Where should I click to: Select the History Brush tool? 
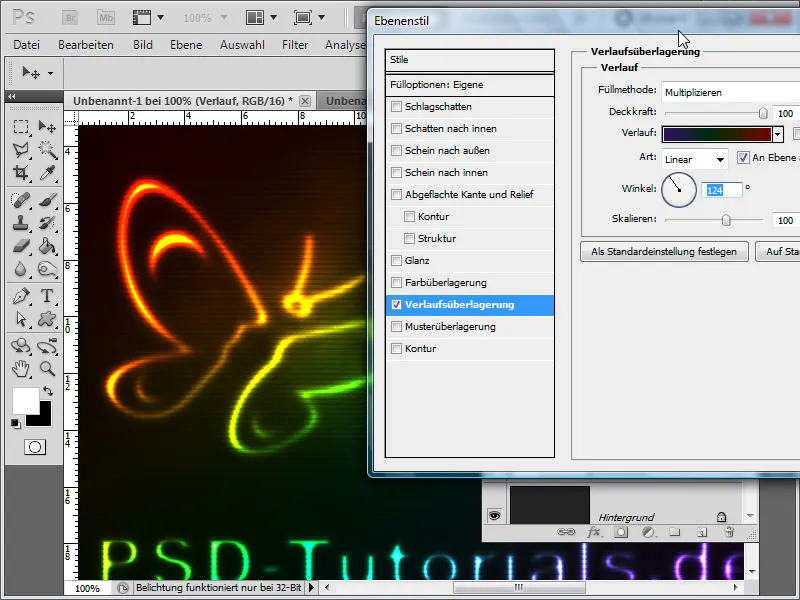pos(47,223)
